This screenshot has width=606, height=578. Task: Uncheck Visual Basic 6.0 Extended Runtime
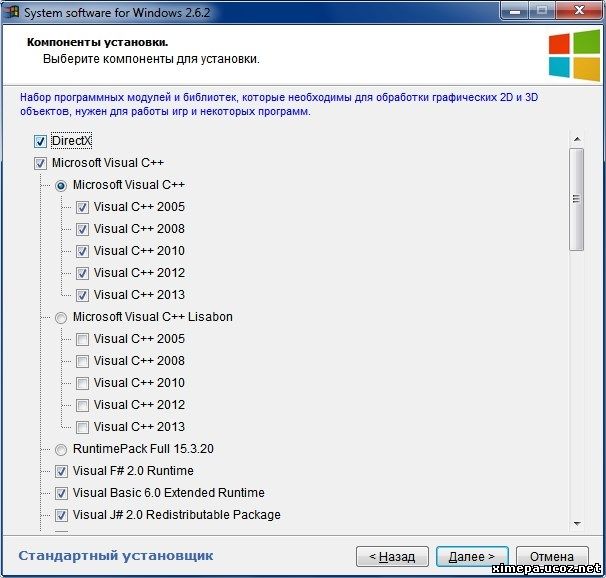tap(62, 493)
